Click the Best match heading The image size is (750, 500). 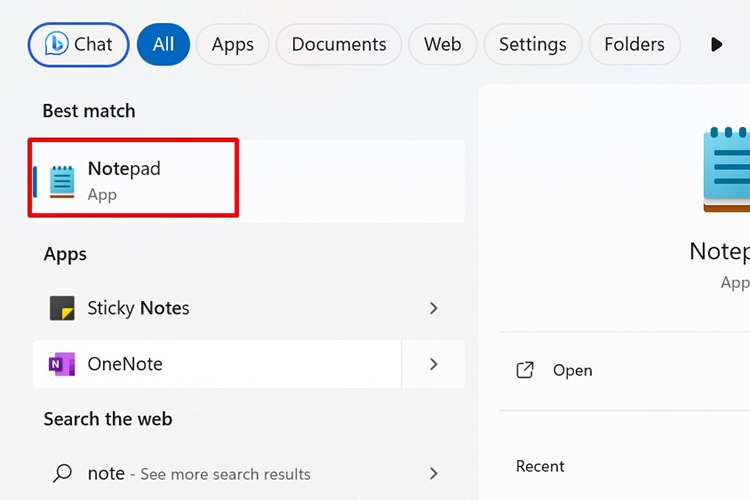(x=89, y=111)
